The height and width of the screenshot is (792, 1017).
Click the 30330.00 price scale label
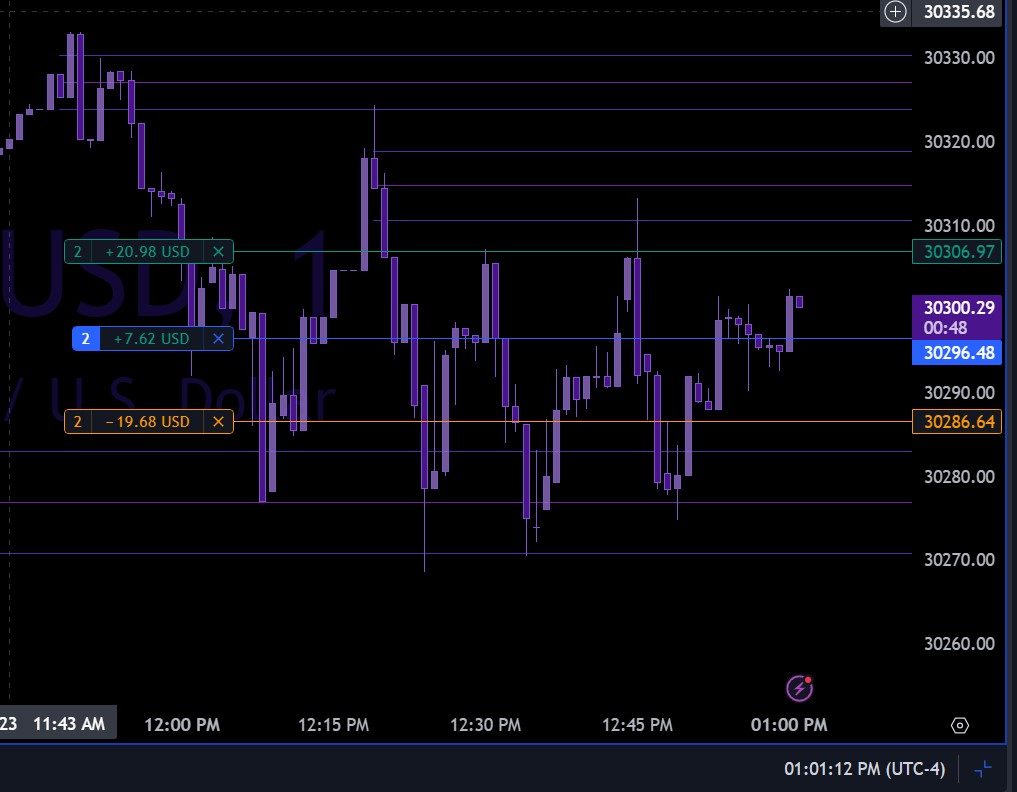[x=959, y=58]
